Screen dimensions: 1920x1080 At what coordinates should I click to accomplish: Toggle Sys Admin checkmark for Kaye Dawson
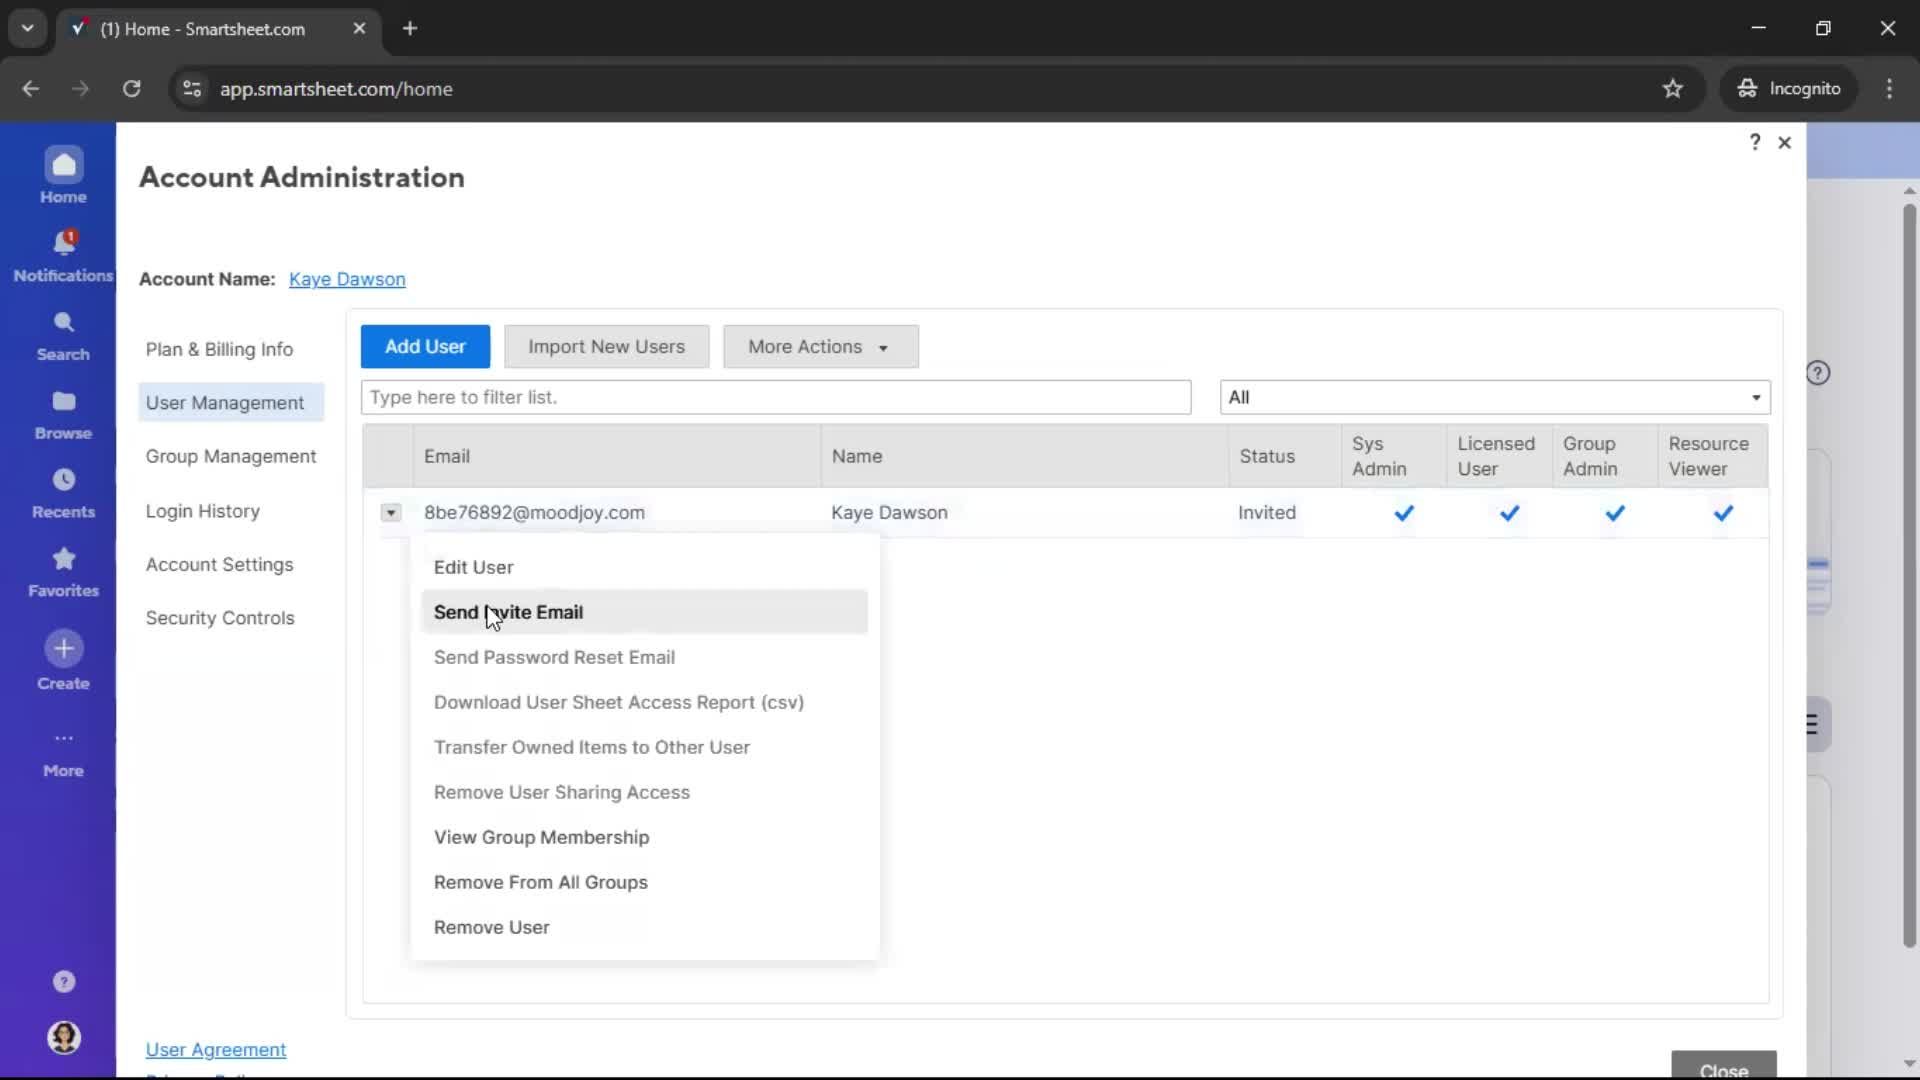coord(1403,513)
